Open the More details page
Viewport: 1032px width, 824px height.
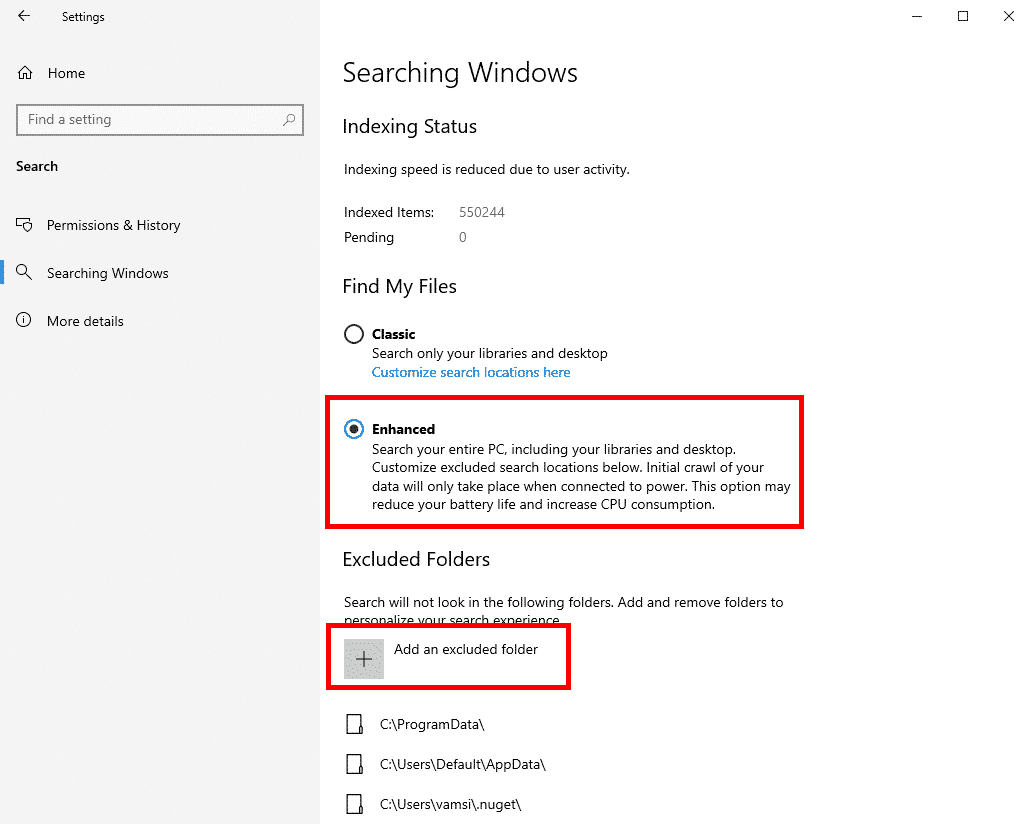tap(85, 320)
